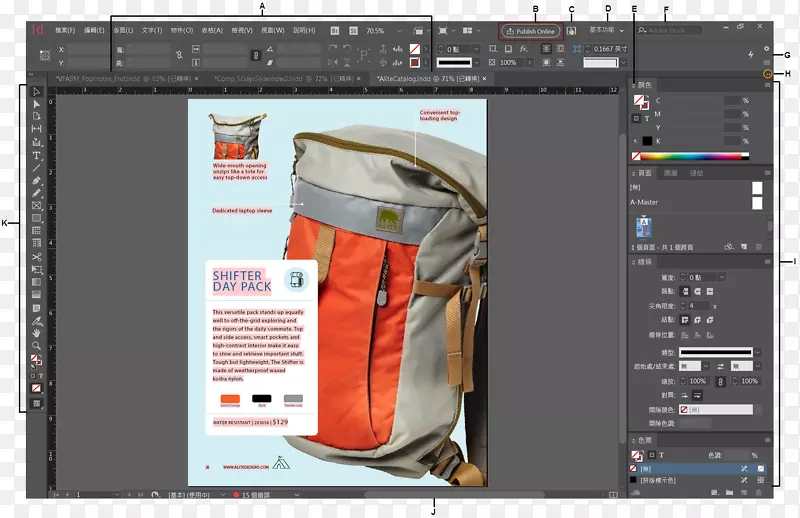Switch to the AlteCatalog.indd document tab
This screenshot has height=518, width=800.
coord(428,79)
